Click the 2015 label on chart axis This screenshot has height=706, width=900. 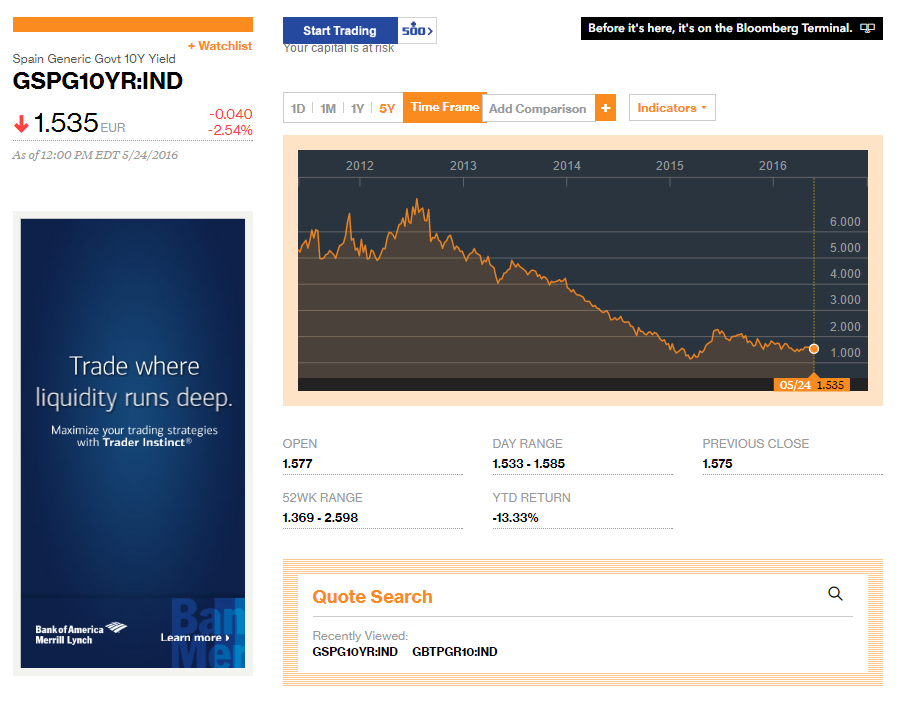tap(670, 166)
